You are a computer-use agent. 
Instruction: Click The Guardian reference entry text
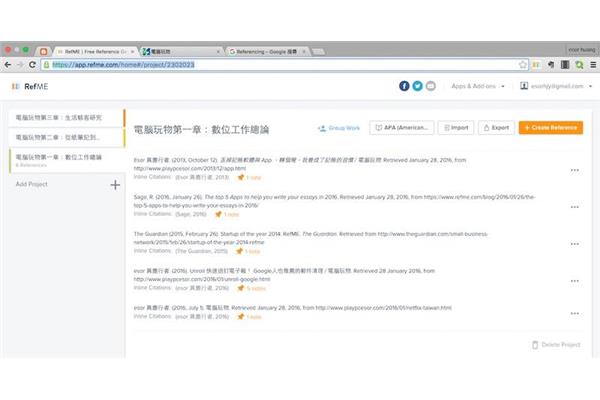coord(311,238)
